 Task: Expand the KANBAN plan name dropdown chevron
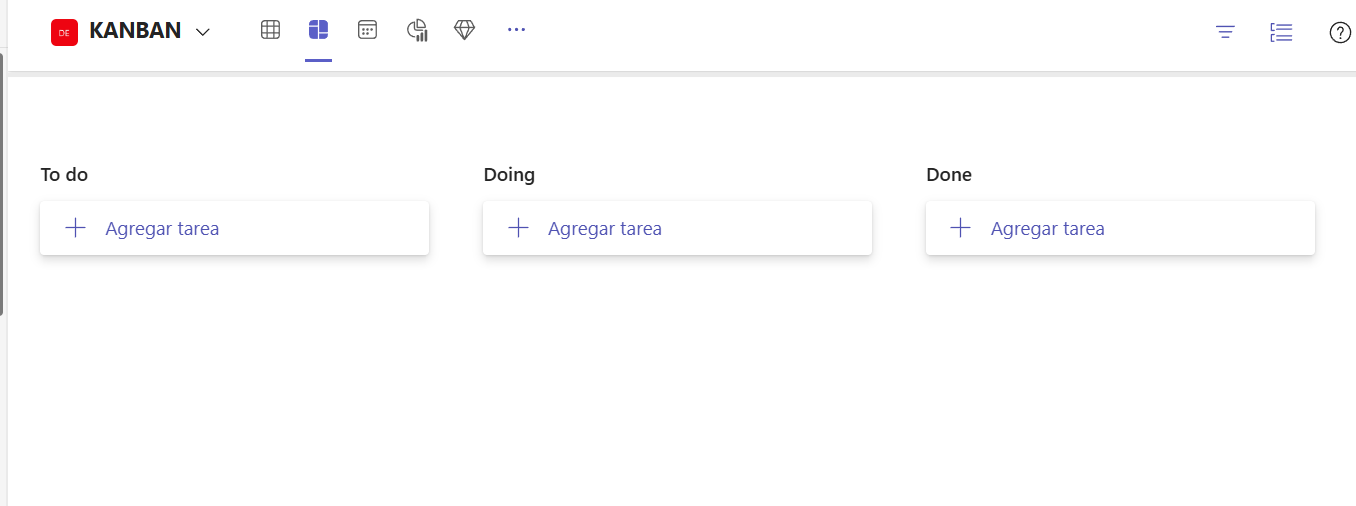[203, 32]
